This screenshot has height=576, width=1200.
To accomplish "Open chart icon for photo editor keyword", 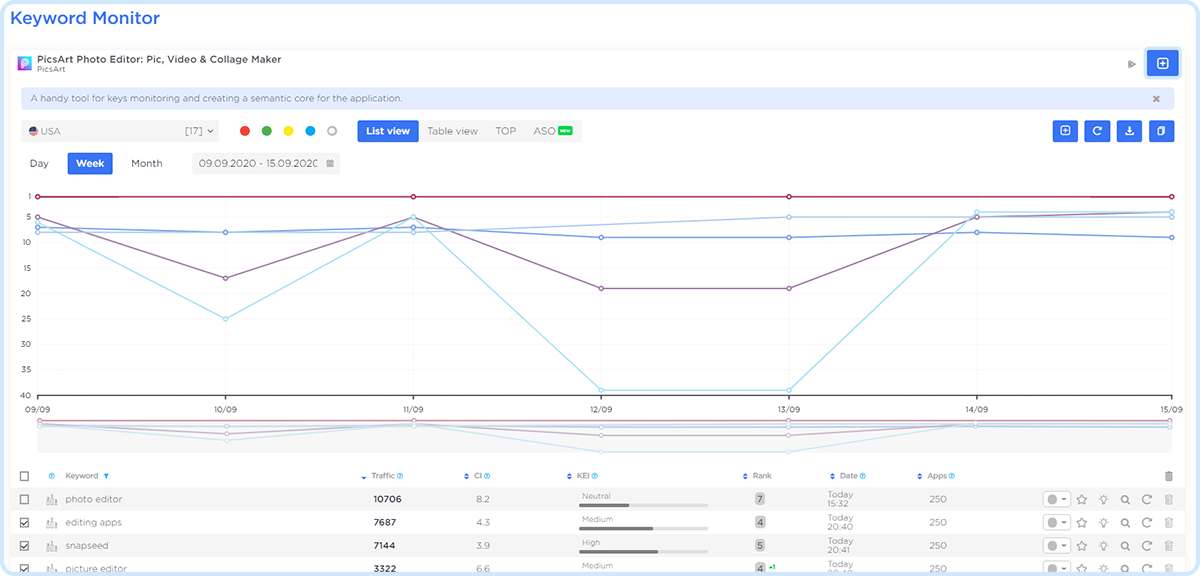I will point(52,499).
